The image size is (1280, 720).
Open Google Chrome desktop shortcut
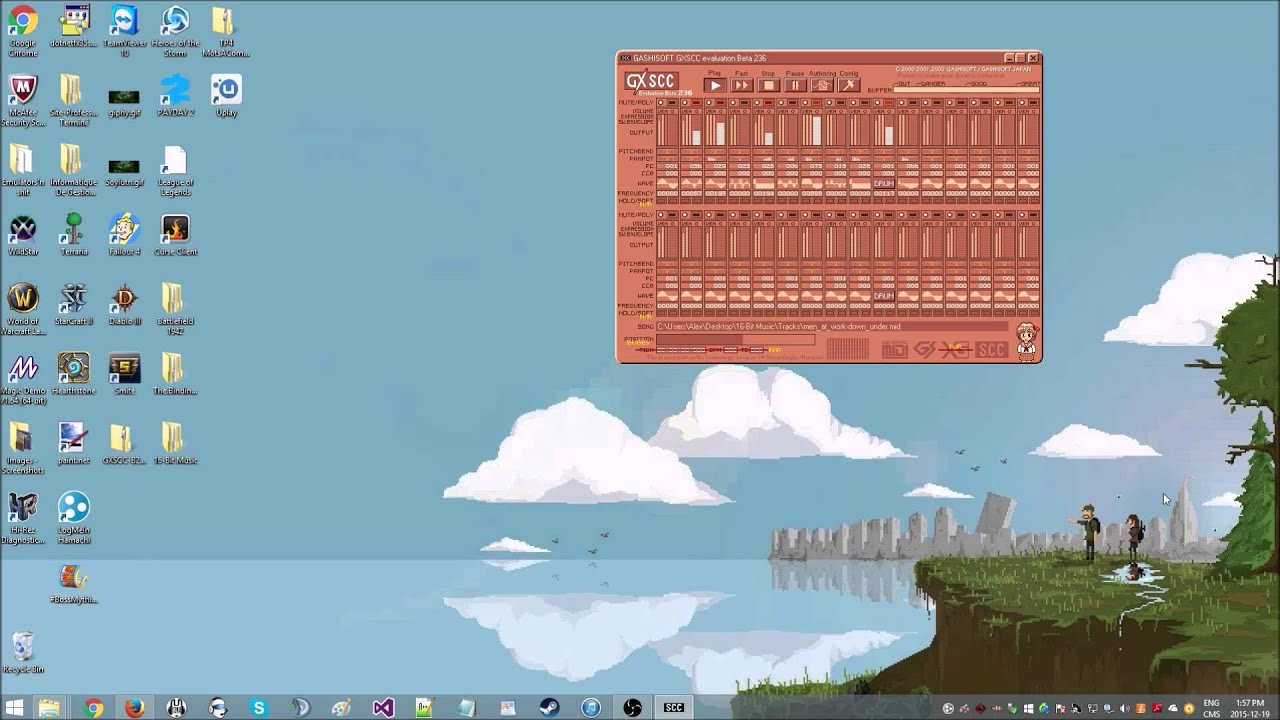pos(22,30)
